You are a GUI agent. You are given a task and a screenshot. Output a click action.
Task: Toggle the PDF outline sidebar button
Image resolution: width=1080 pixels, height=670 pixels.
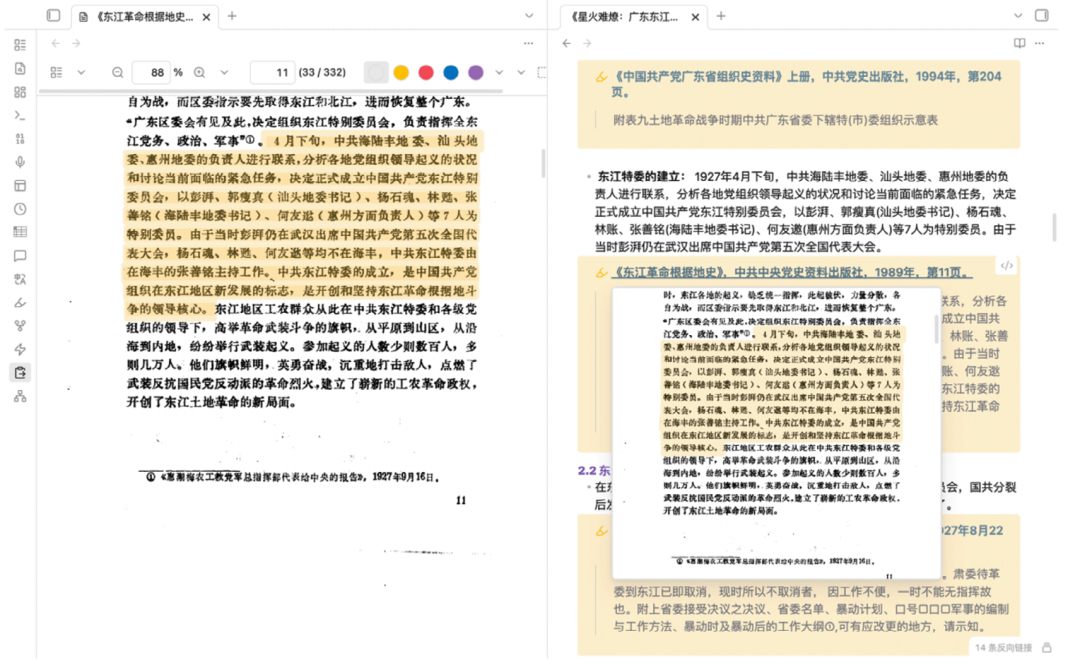pyautogui.click(x=56, y=72)
